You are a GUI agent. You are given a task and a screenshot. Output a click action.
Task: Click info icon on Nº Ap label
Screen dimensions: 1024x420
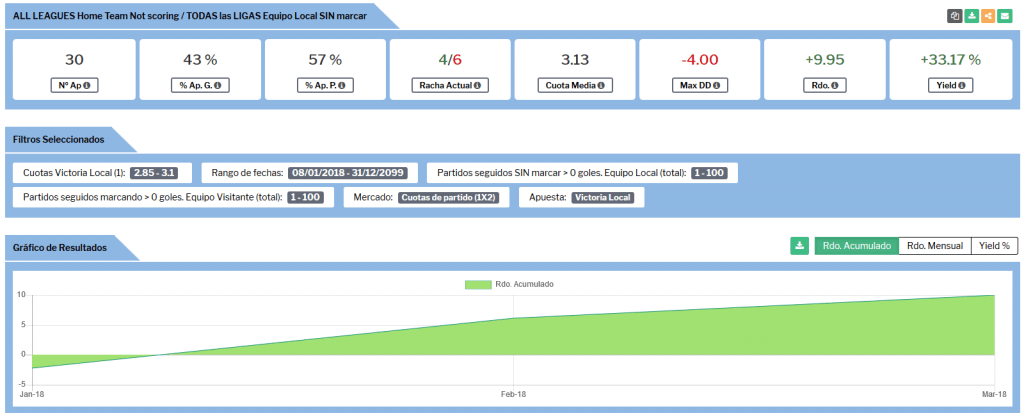[87, 86]
